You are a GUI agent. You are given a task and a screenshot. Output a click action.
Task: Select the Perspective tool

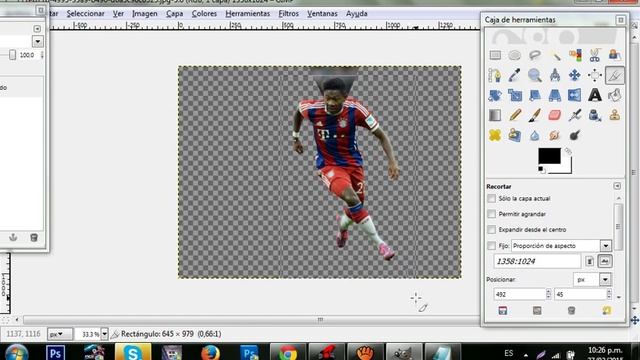[555, 95]
